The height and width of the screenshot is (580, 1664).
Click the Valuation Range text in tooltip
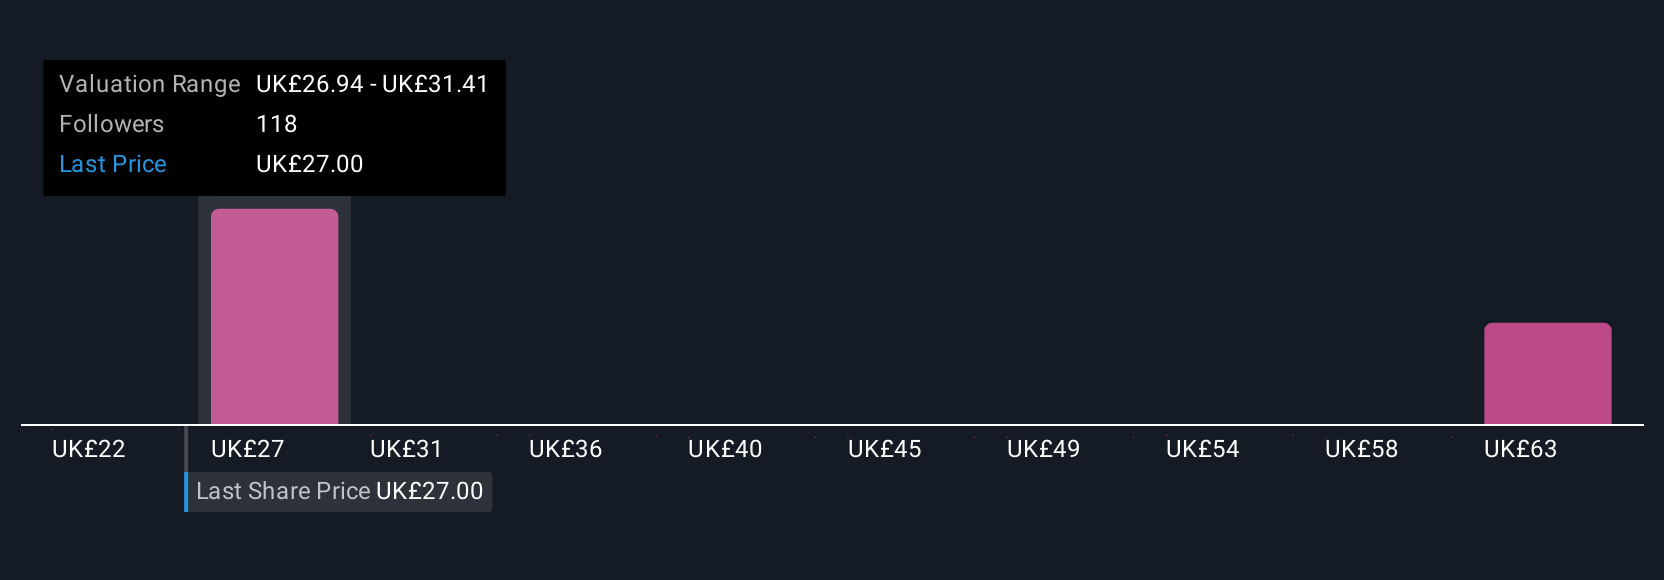click(x=150, y=84)
